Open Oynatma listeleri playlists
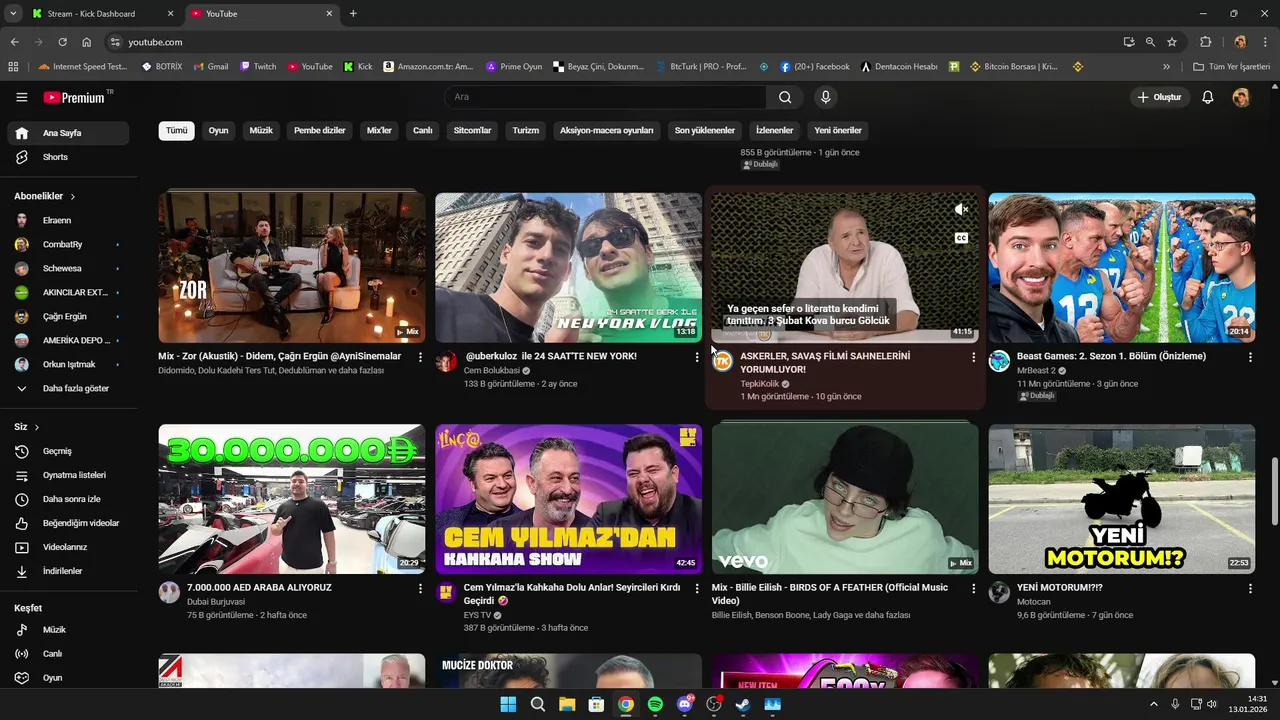1280x720 pixels. point(68,475)
